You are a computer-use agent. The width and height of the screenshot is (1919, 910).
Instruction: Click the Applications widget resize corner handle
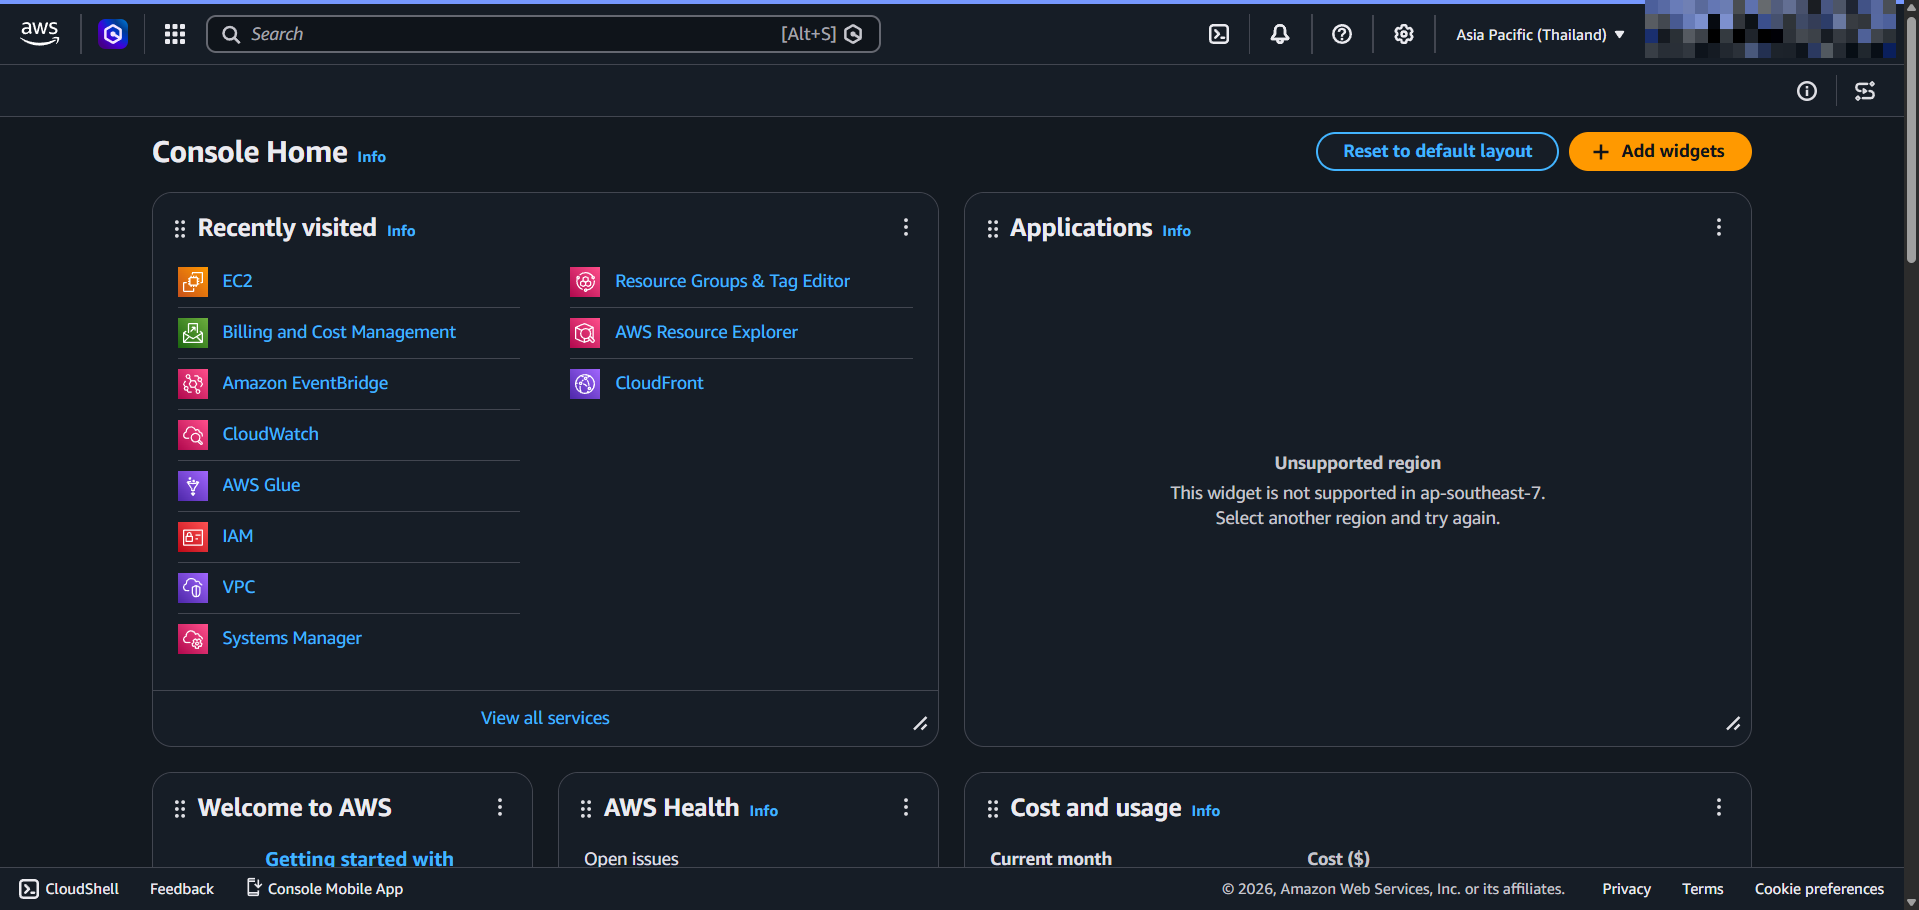click(x=1733, y=724)
